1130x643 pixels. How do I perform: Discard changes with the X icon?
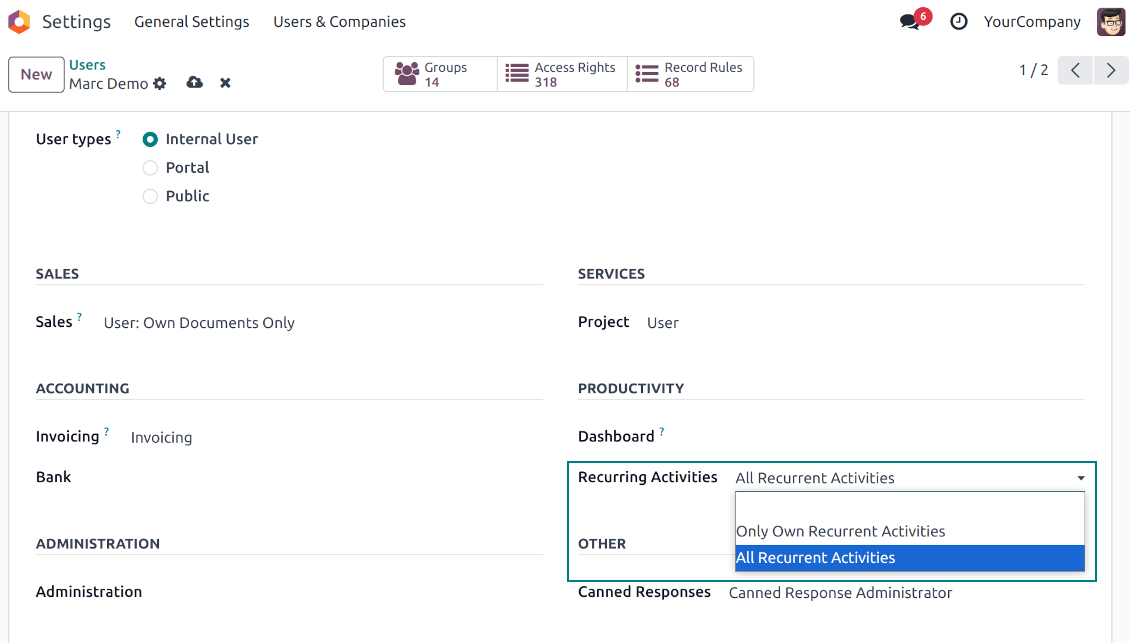click(226, 83)
